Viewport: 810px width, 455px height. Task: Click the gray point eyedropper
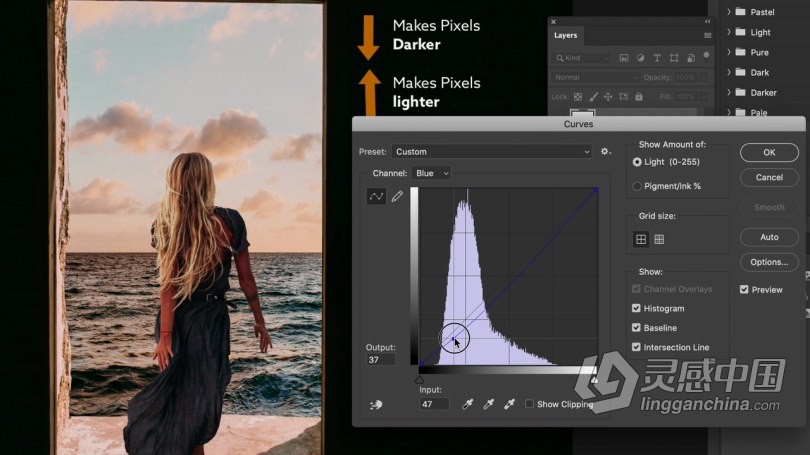point(488,404)
